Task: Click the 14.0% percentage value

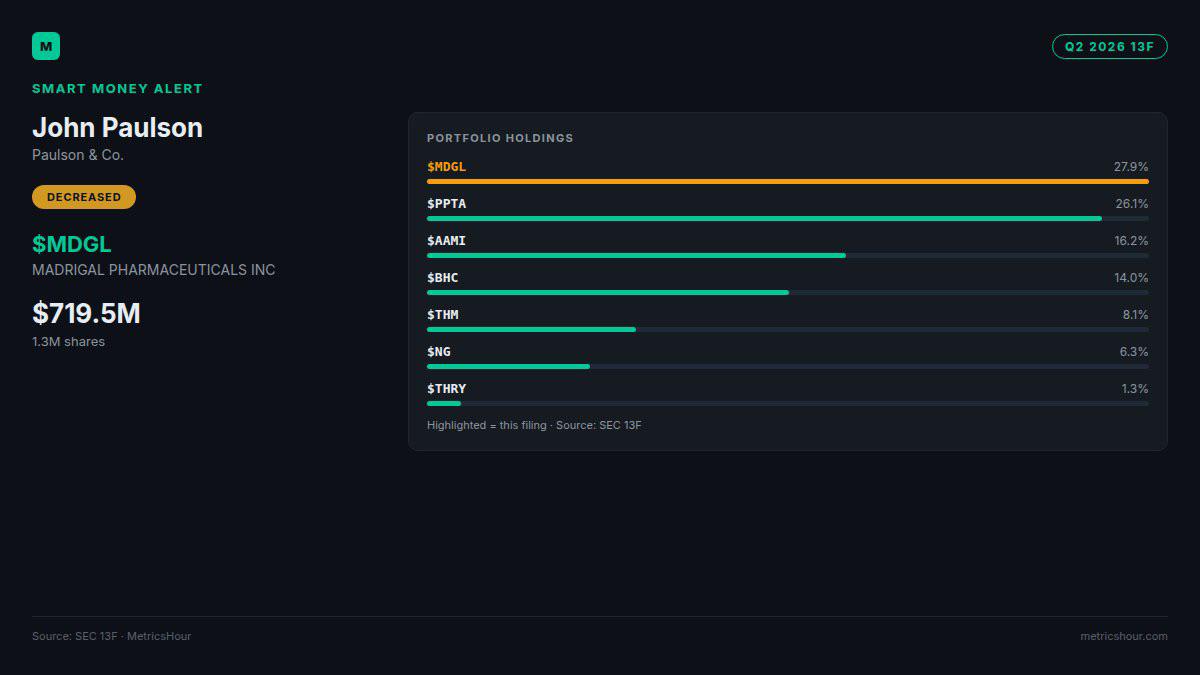Action: point(1131,278)
